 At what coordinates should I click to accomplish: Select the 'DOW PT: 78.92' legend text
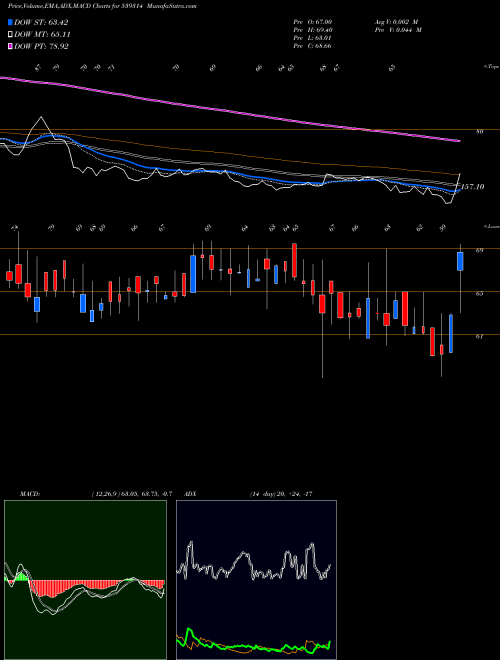point(41,46)
